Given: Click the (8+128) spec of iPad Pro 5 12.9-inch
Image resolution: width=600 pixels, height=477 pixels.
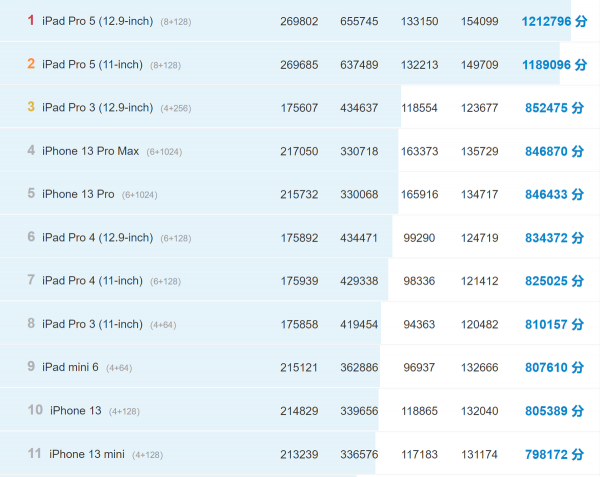Looking at the screenshot, I should click(x=176, y=22).
